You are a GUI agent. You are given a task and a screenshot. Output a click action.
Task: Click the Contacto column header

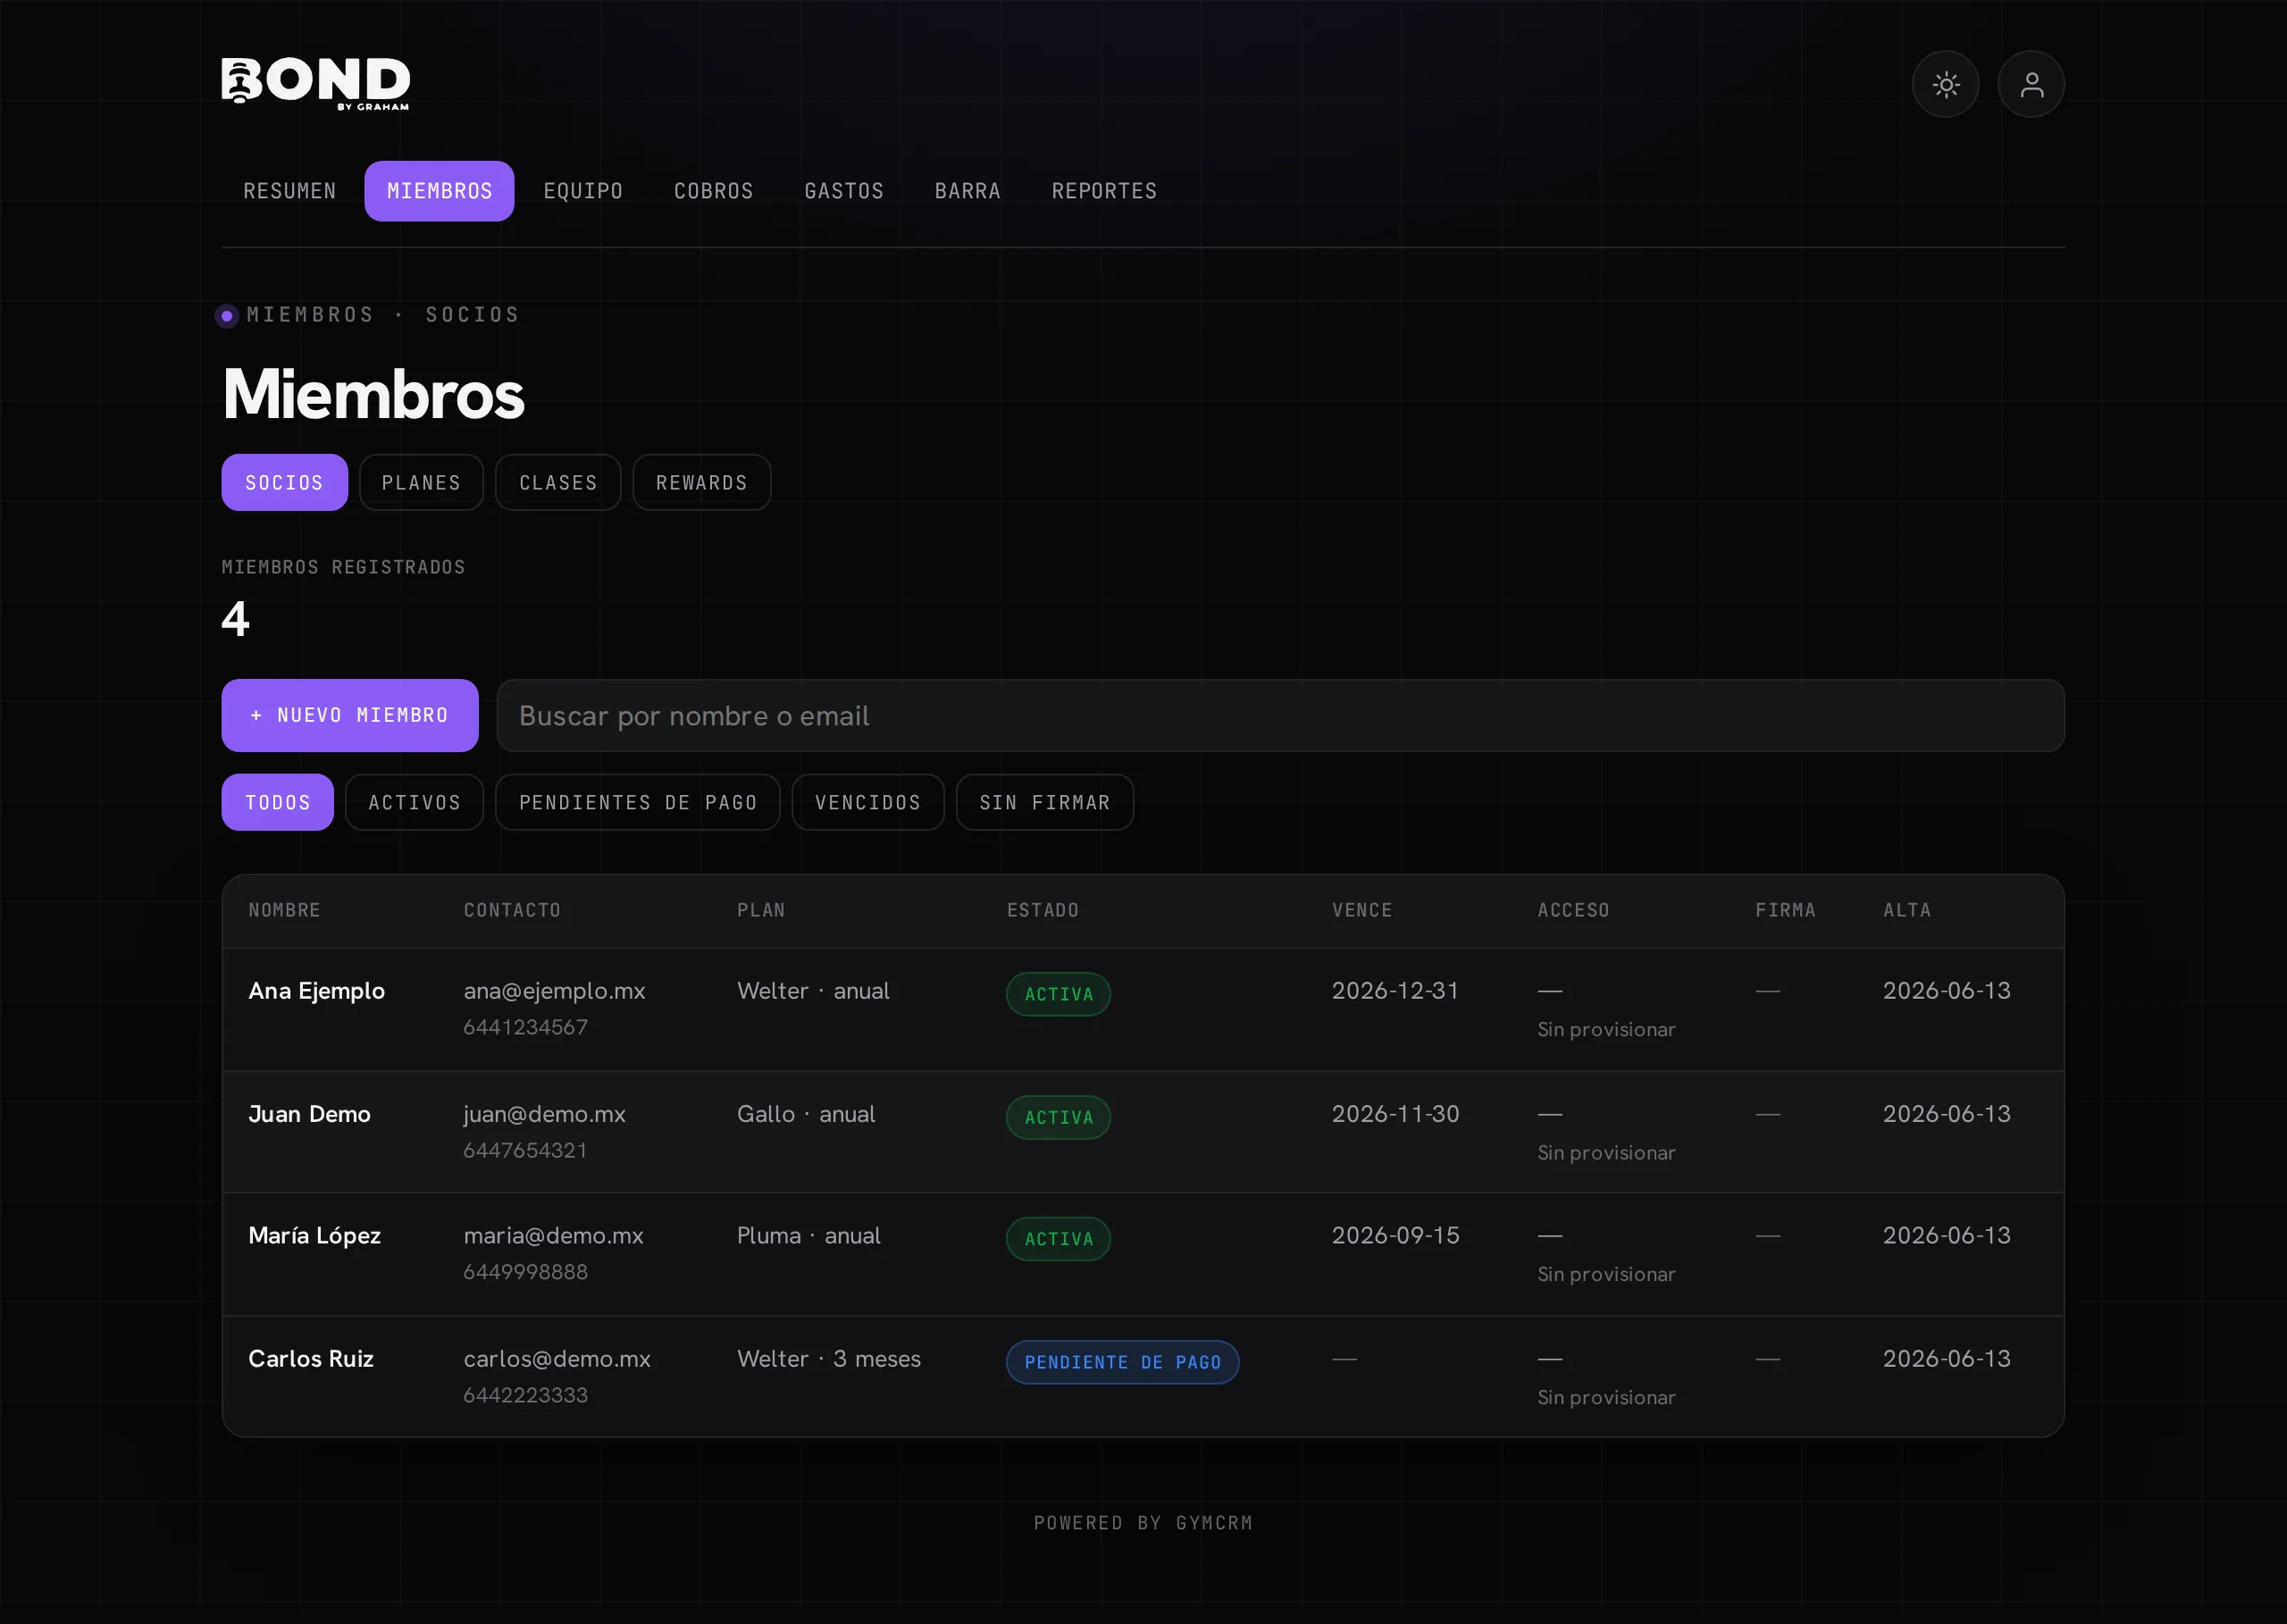point(512,911)
